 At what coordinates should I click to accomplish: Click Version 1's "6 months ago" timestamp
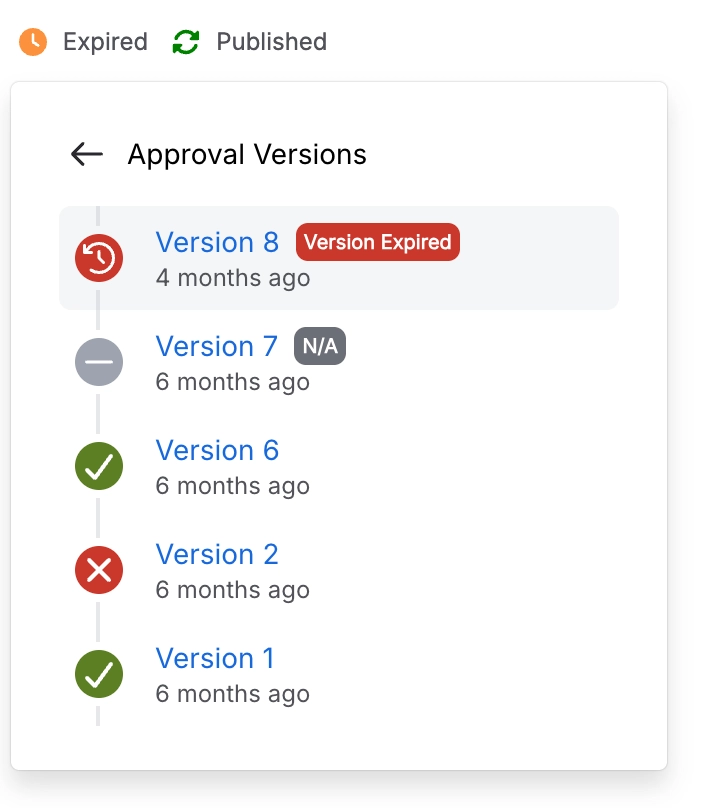[232, 694]
